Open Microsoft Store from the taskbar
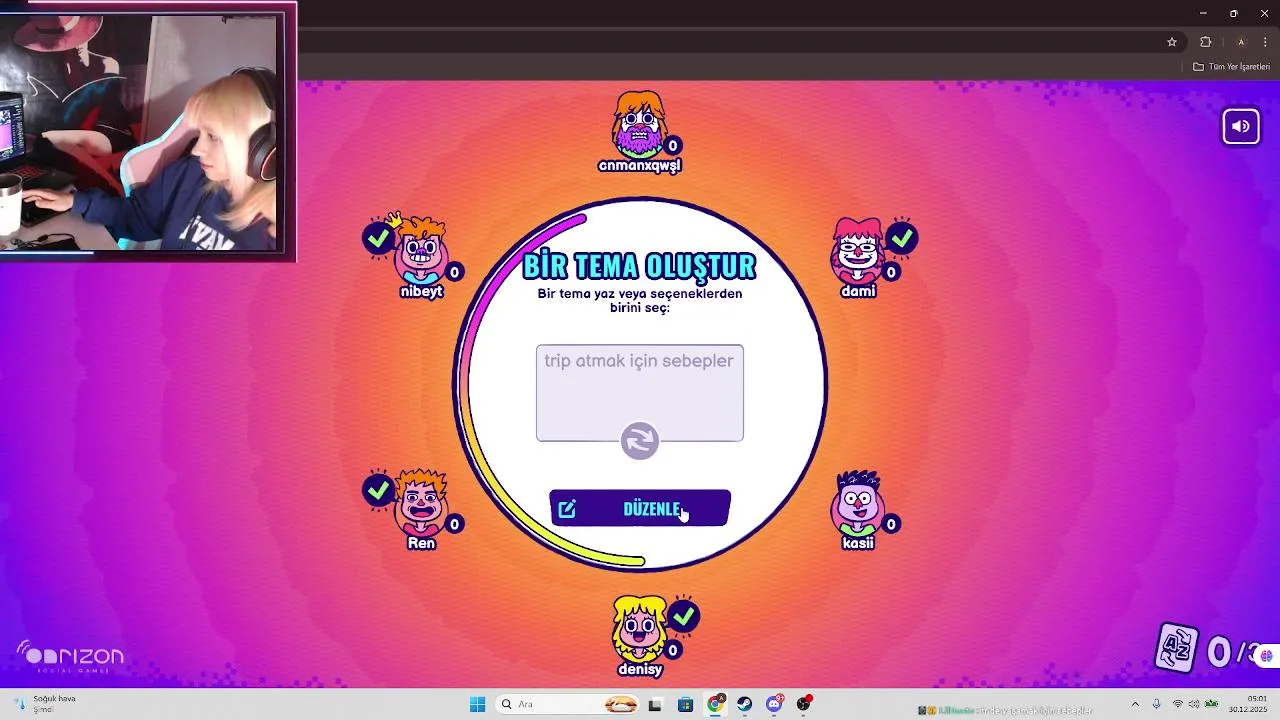The height and width of the screenshot is (720, 1280). pyautogui.click(x=685, y=704)
